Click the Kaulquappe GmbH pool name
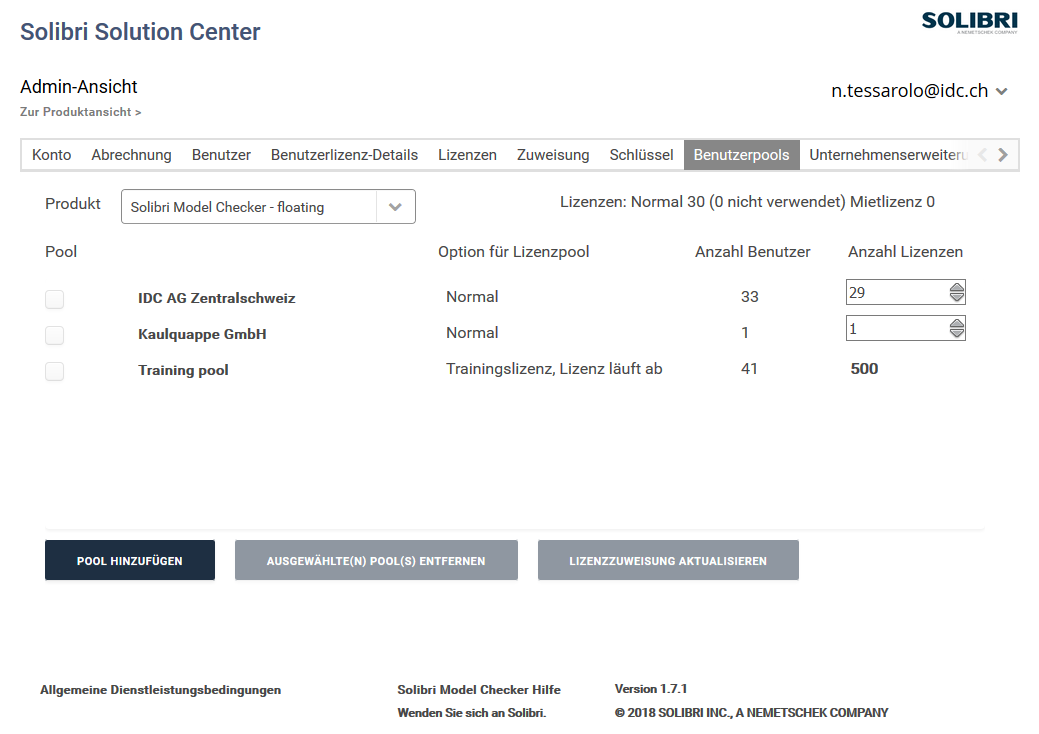Viewport: 1039px width, 734px height. pyautogui.click(x=202, y=334)
